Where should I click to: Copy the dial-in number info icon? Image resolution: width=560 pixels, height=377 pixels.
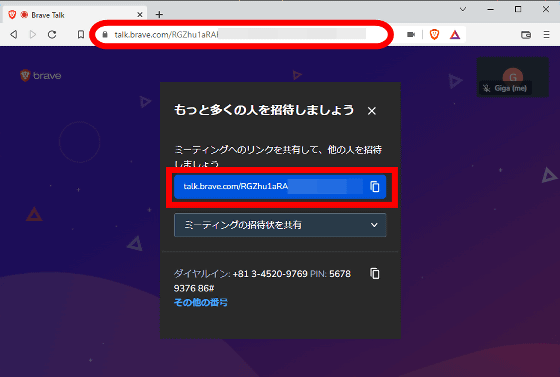375,273
